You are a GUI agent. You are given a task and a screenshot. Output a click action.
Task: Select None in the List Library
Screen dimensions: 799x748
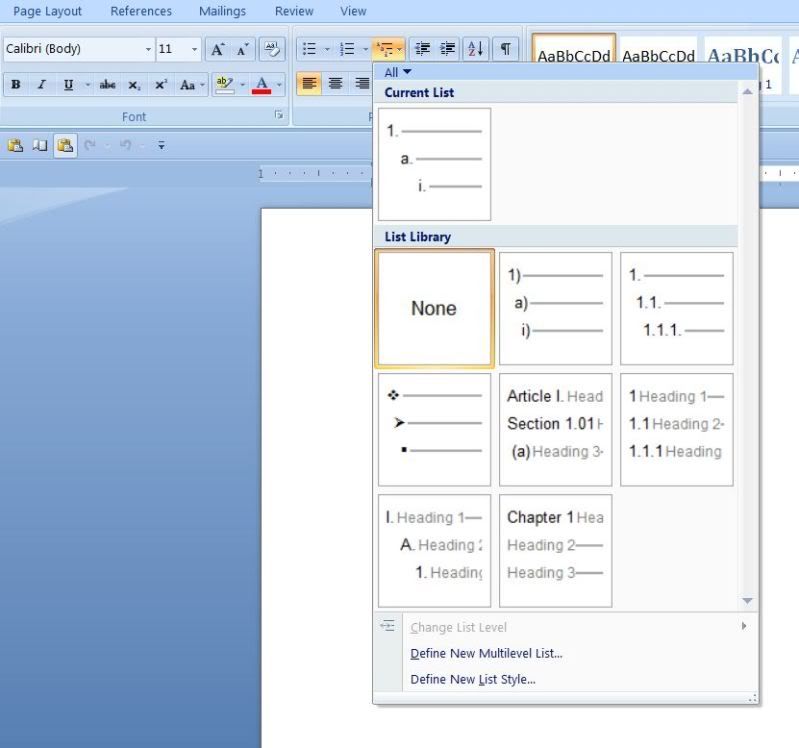pos(435,308)
